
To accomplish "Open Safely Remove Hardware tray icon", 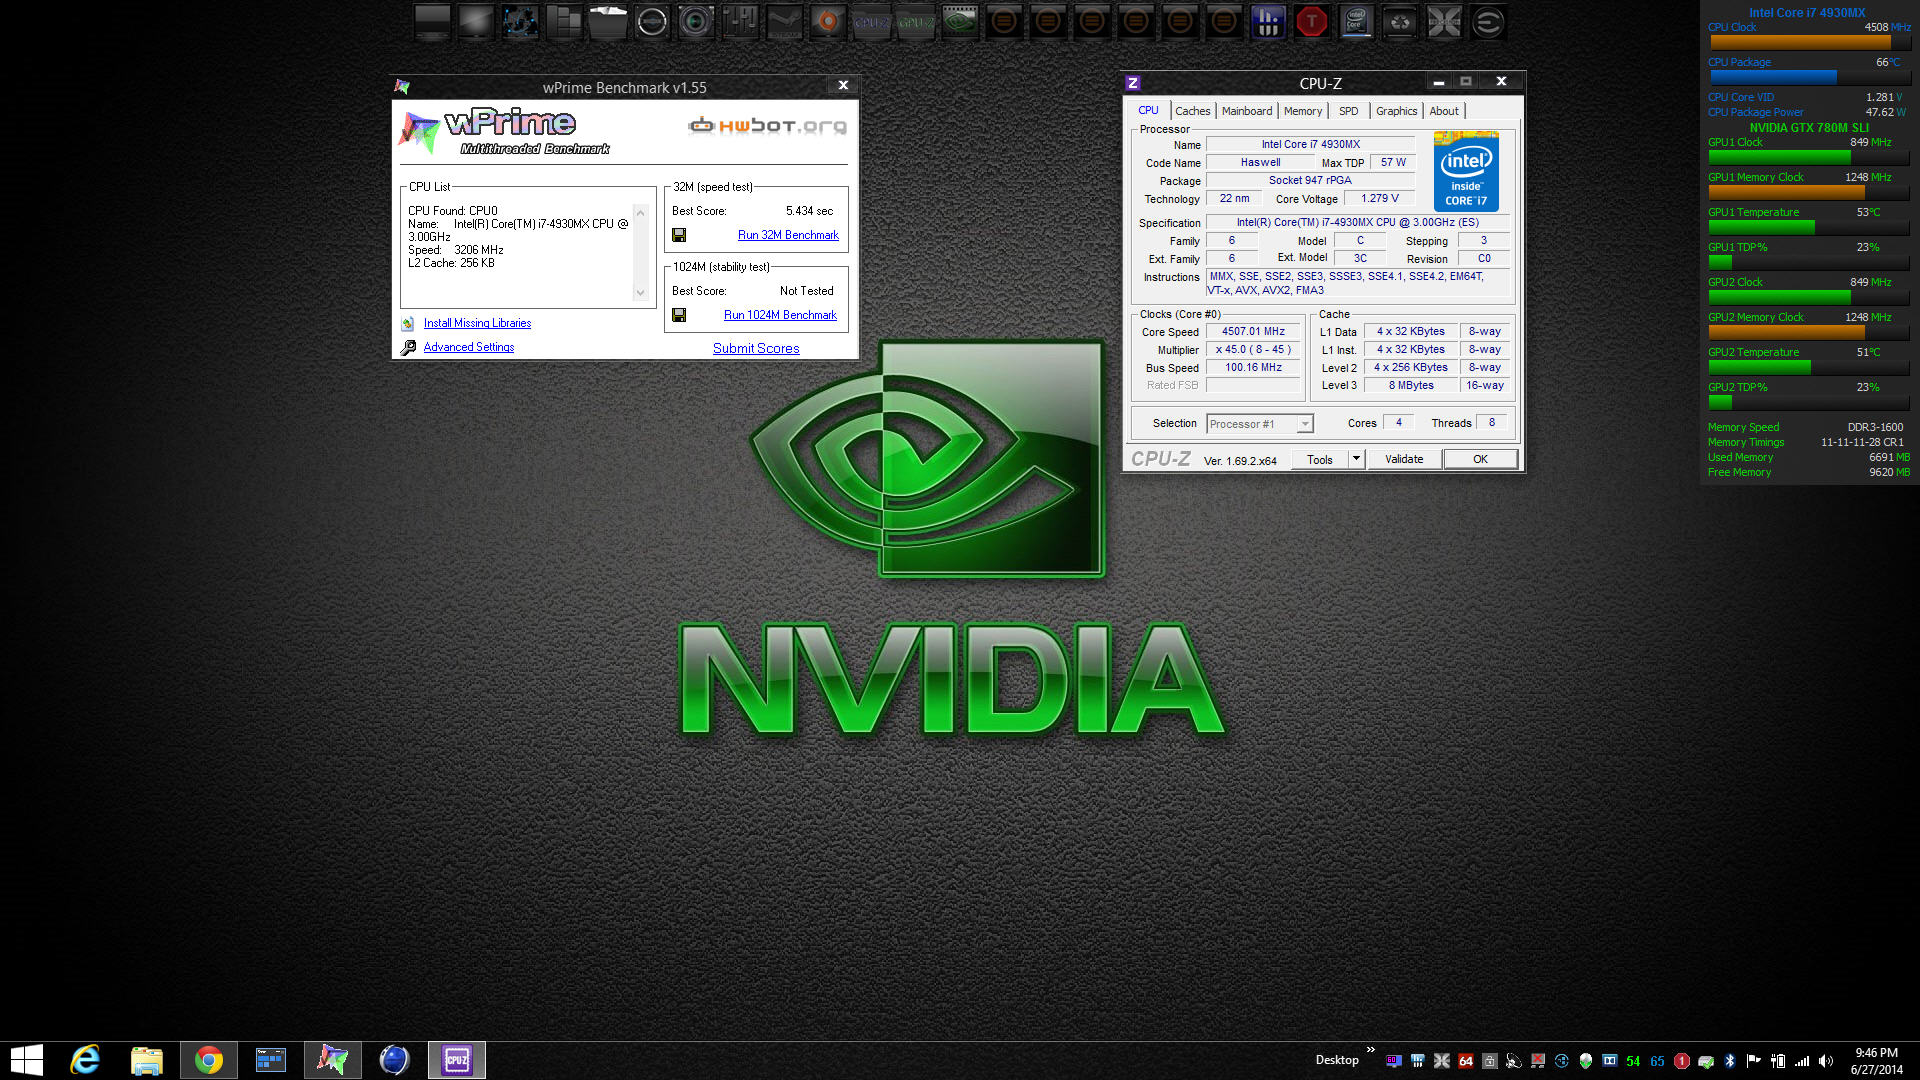I will point(1706,1061).
